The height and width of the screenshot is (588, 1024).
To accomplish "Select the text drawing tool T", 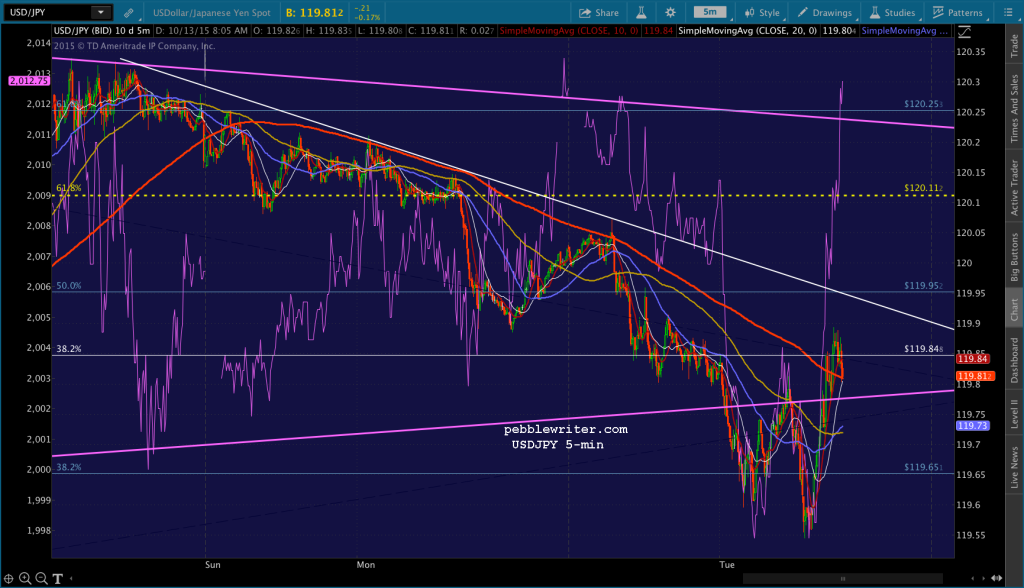I will point(57,578).
